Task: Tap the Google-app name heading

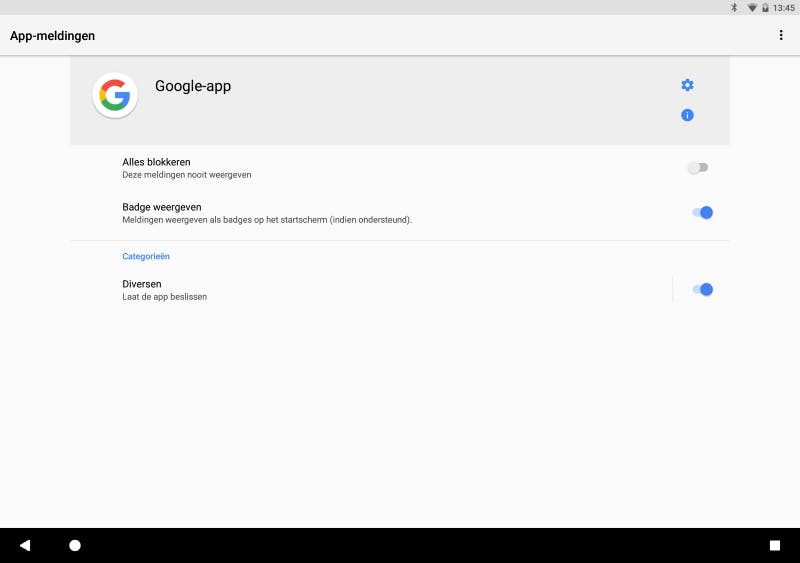Action: [193, 86]
